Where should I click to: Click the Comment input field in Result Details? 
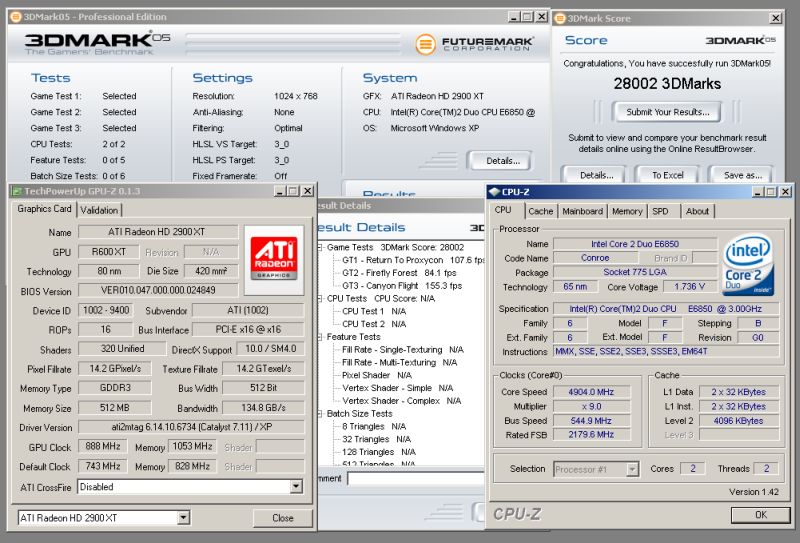pos(416,479)
